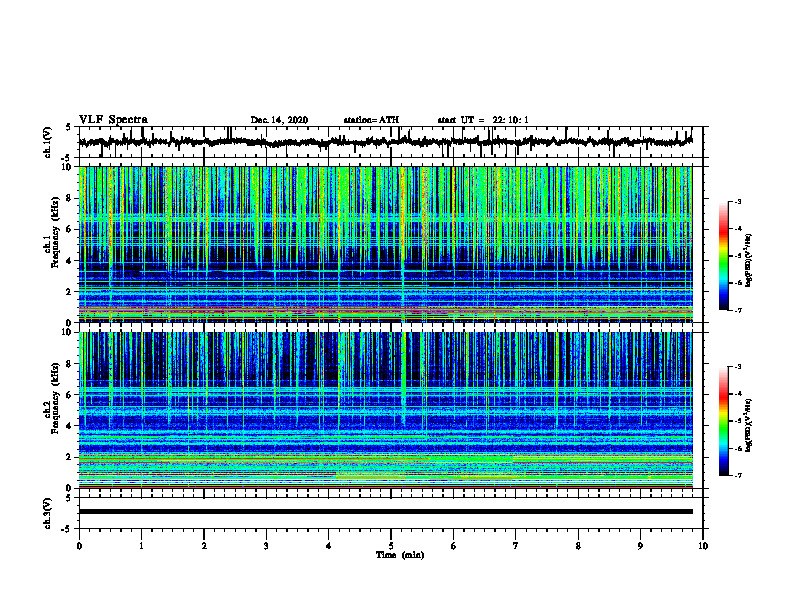Viewport: 792px width, 612px height.
Task: Click the ch.1 color bar log(PSD) label
Action: point(749,261)
